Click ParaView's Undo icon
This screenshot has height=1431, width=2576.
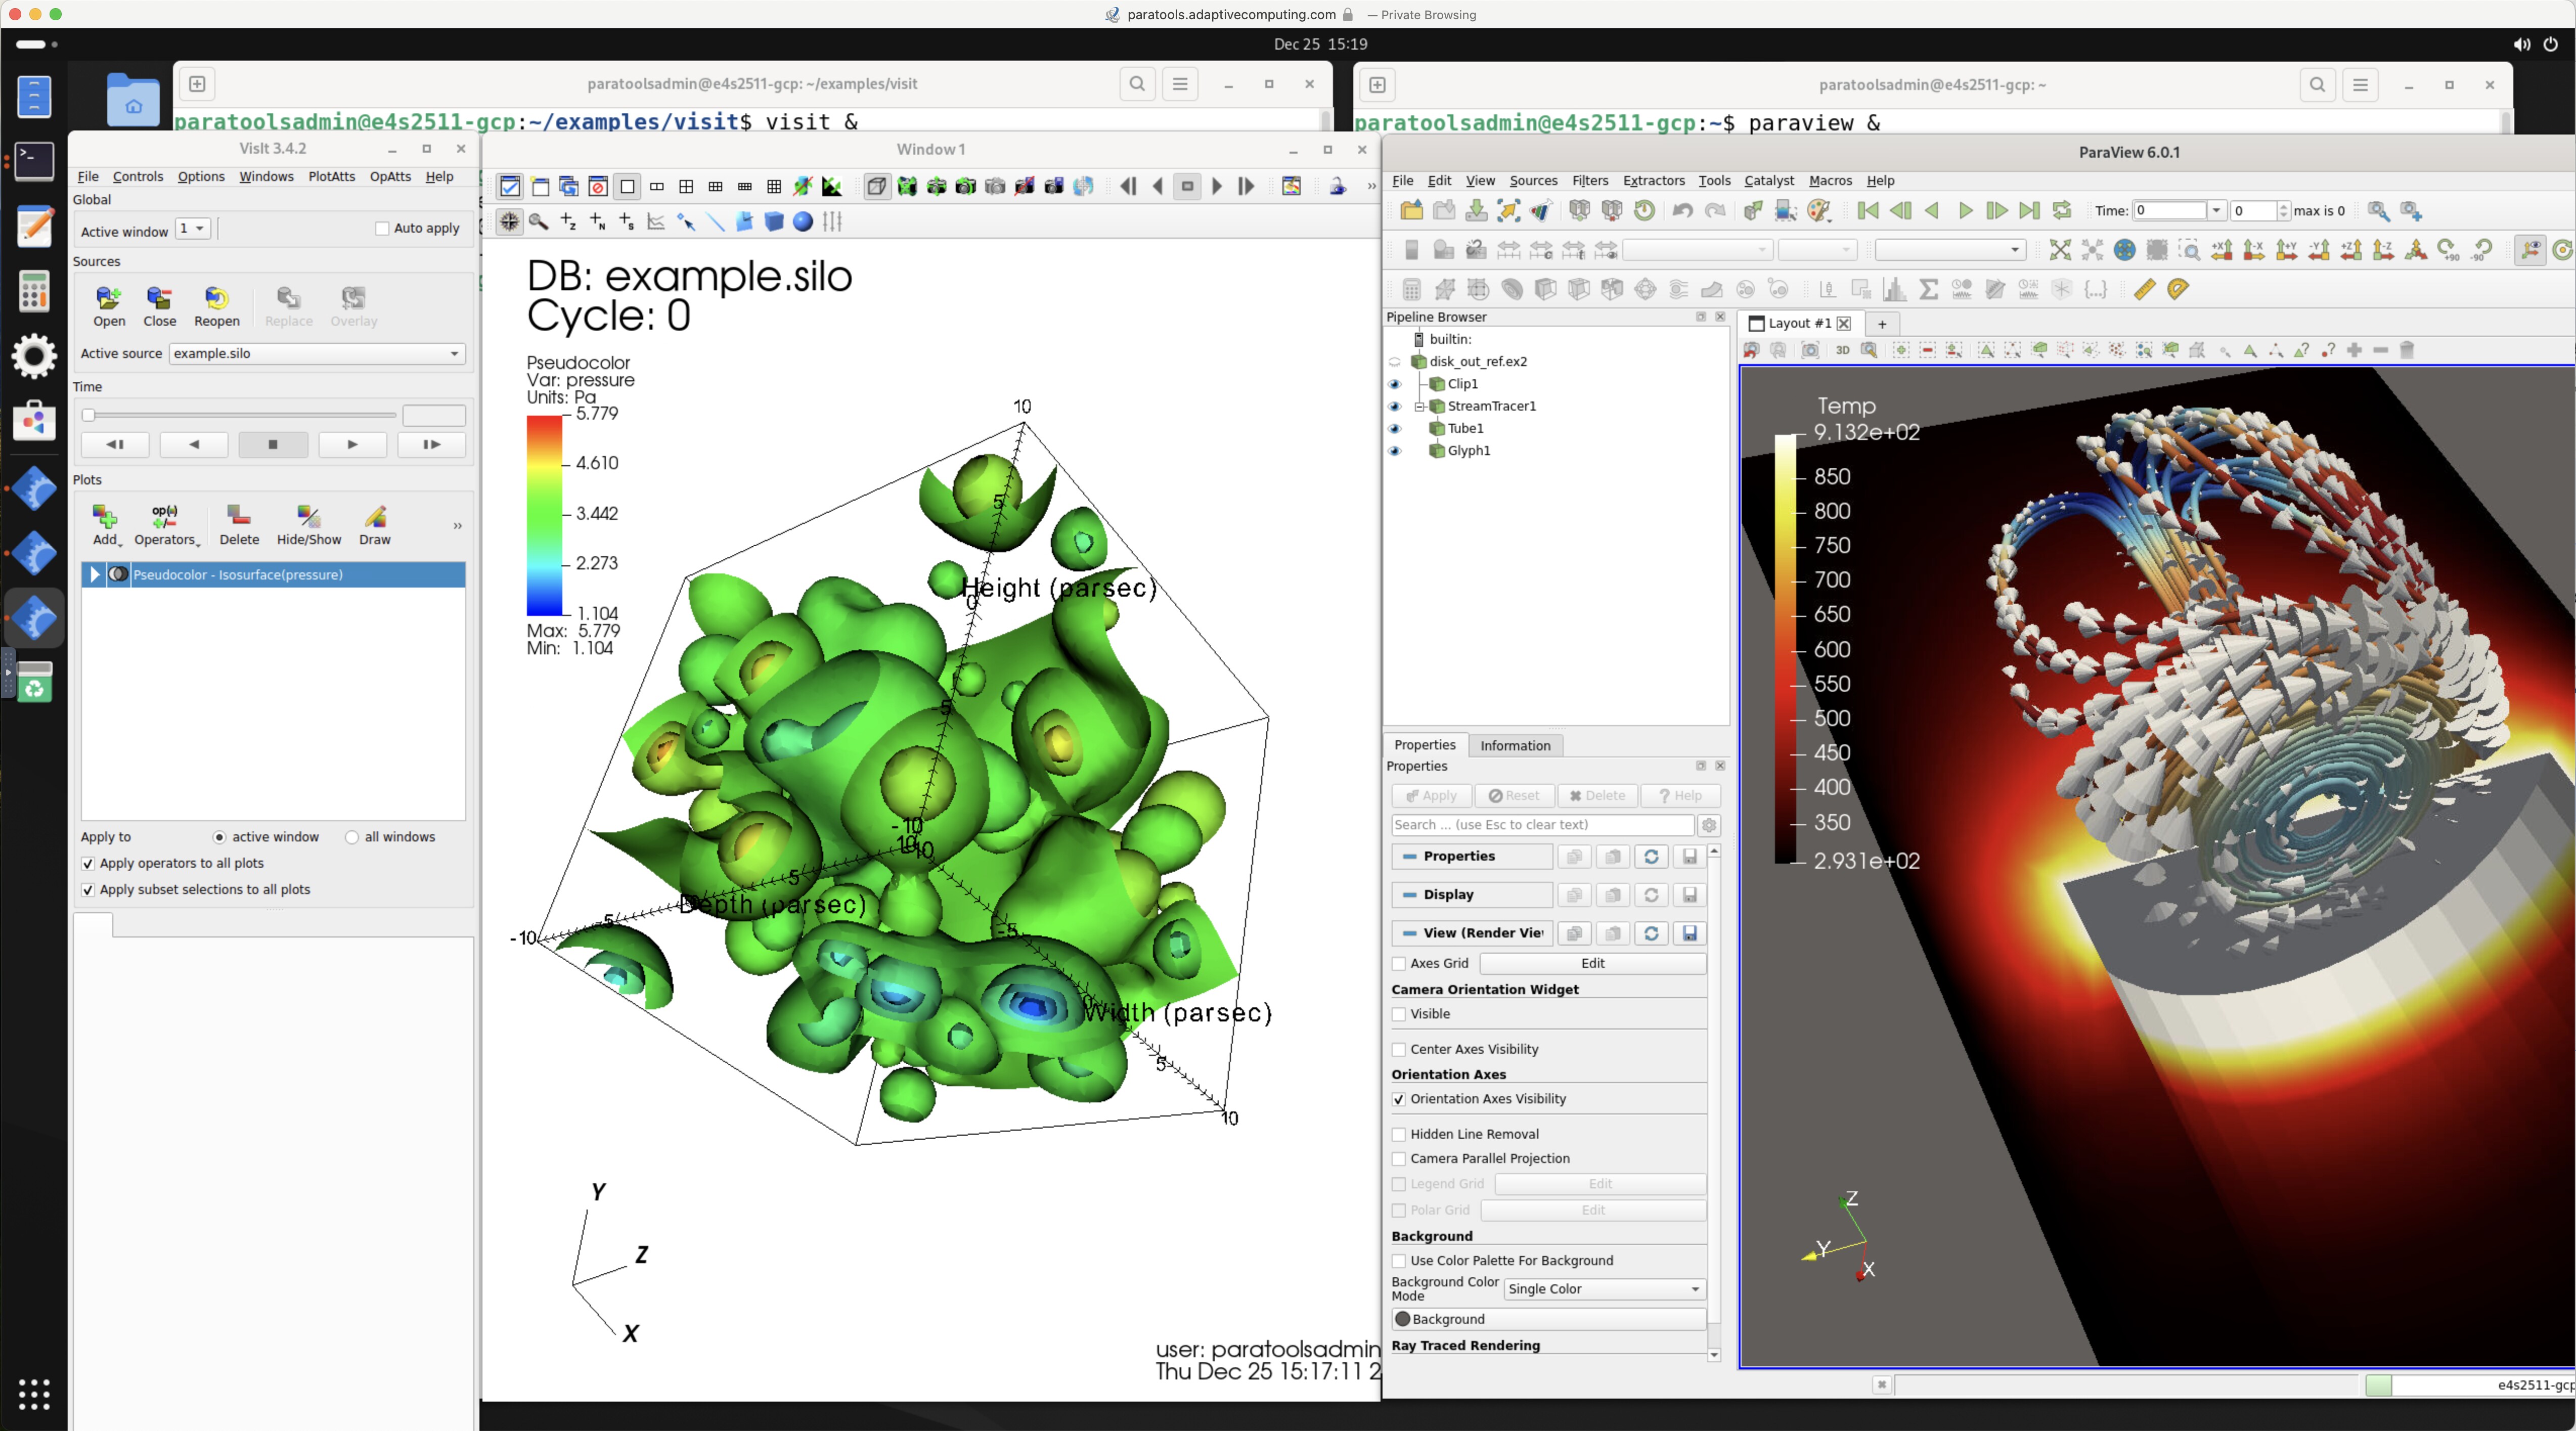pos(1682,211)
